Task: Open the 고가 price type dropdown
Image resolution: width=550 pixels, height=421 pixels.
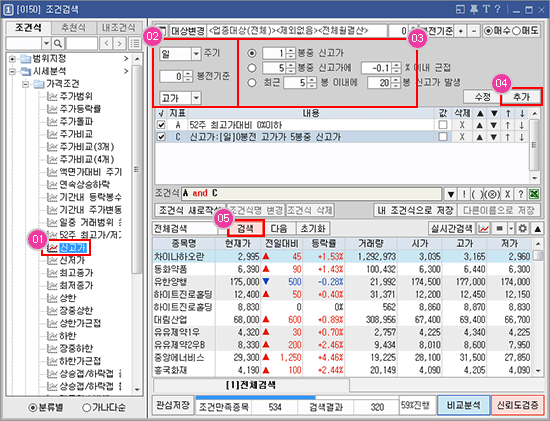Action: 196,98
